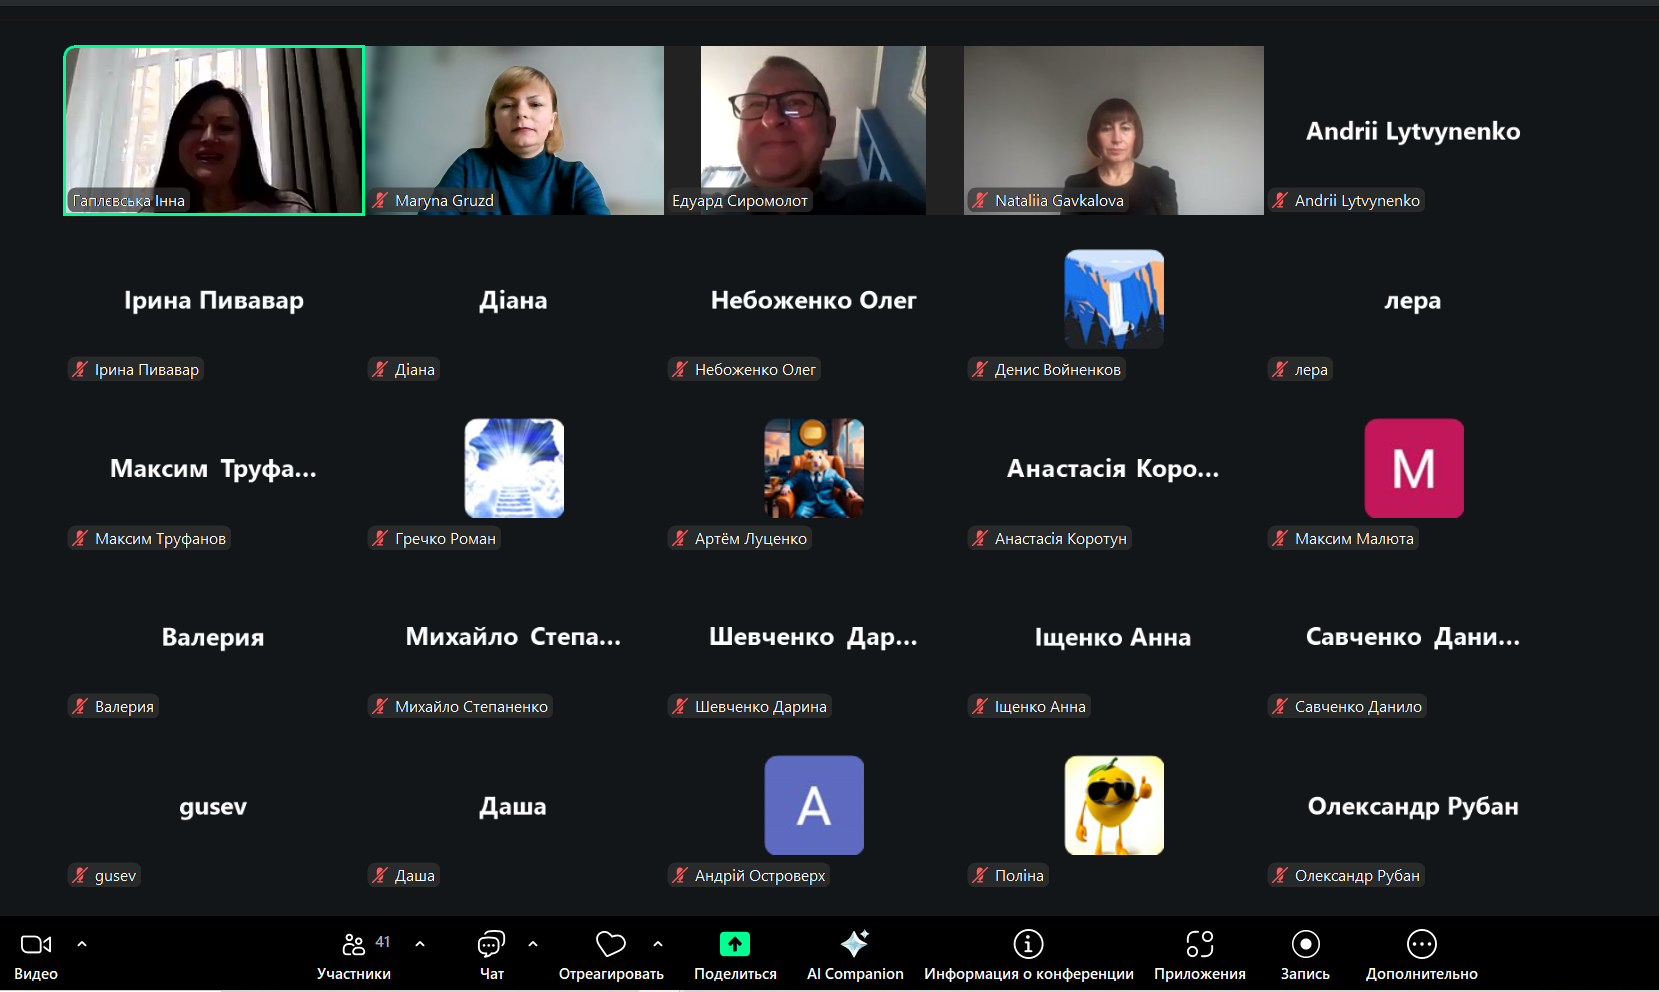
Task: Open AI Companion
Action: pos(855,944)
